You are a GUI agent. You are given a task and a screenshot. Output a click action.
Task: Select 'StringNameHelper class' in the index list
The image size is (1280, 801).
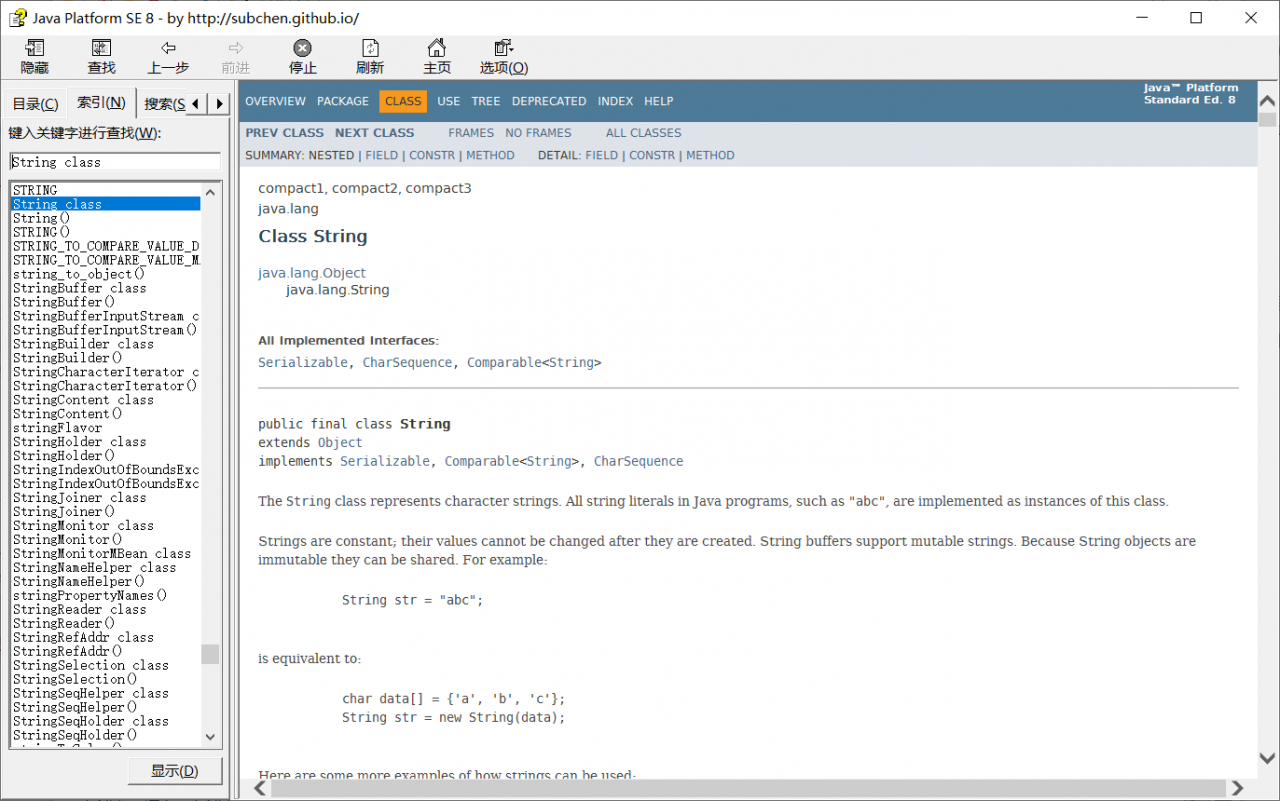tap(95, 568)
